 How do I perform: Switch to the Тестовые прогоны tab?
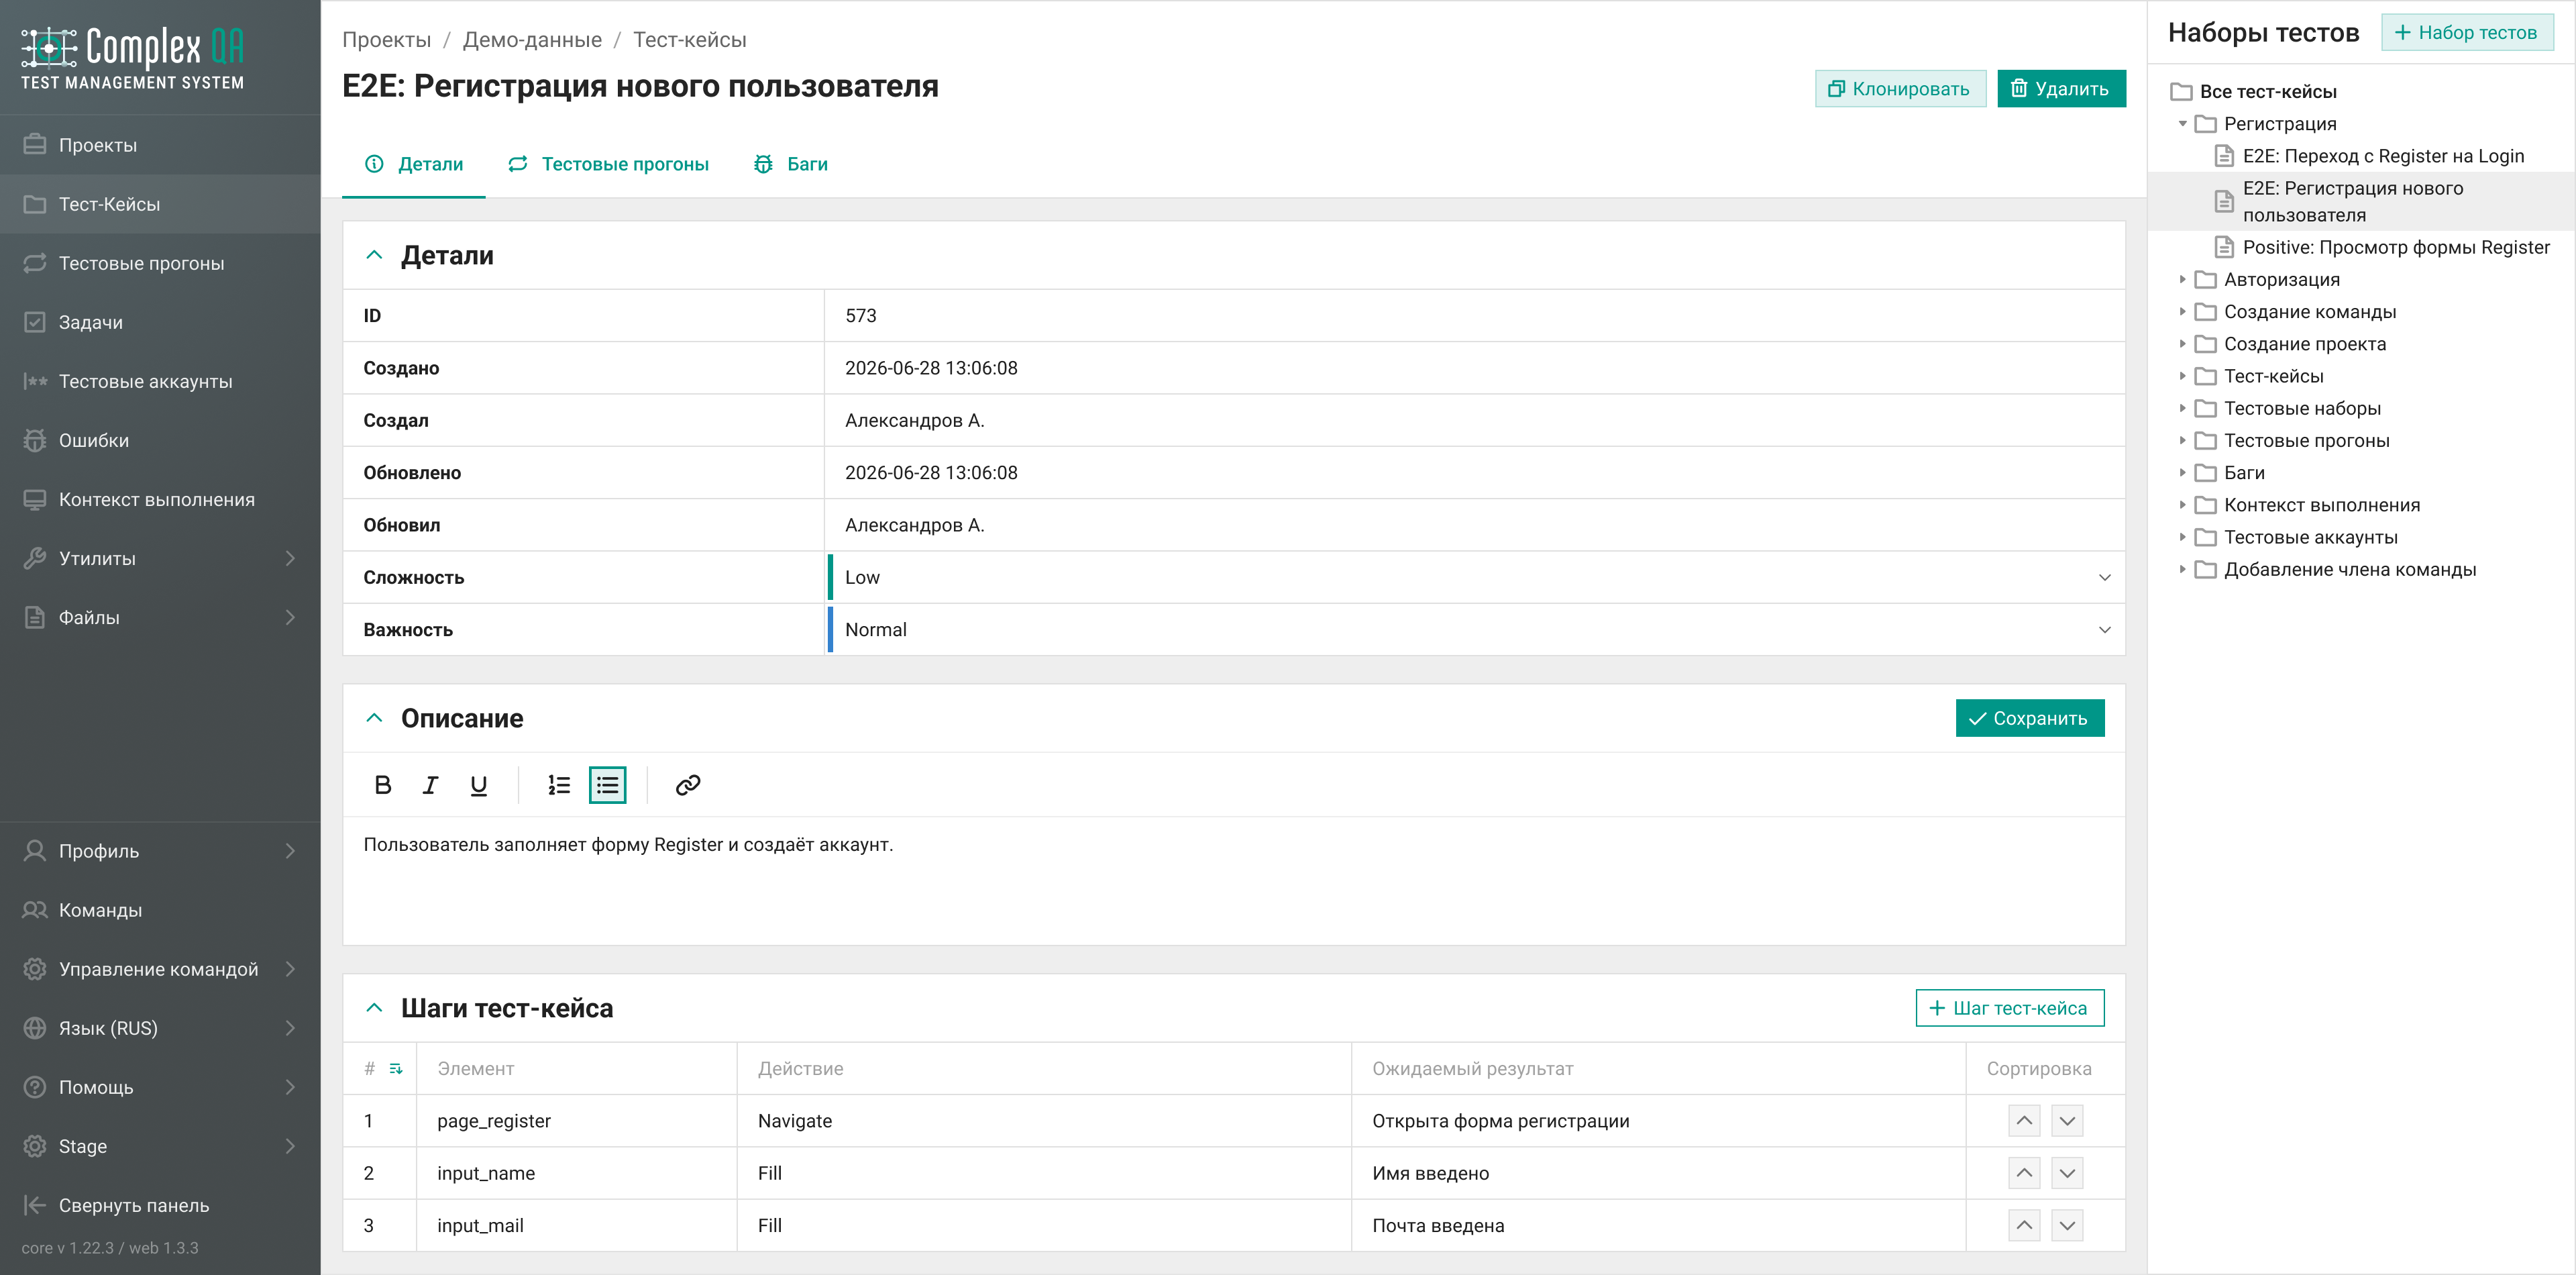click(x=608, y=164)
